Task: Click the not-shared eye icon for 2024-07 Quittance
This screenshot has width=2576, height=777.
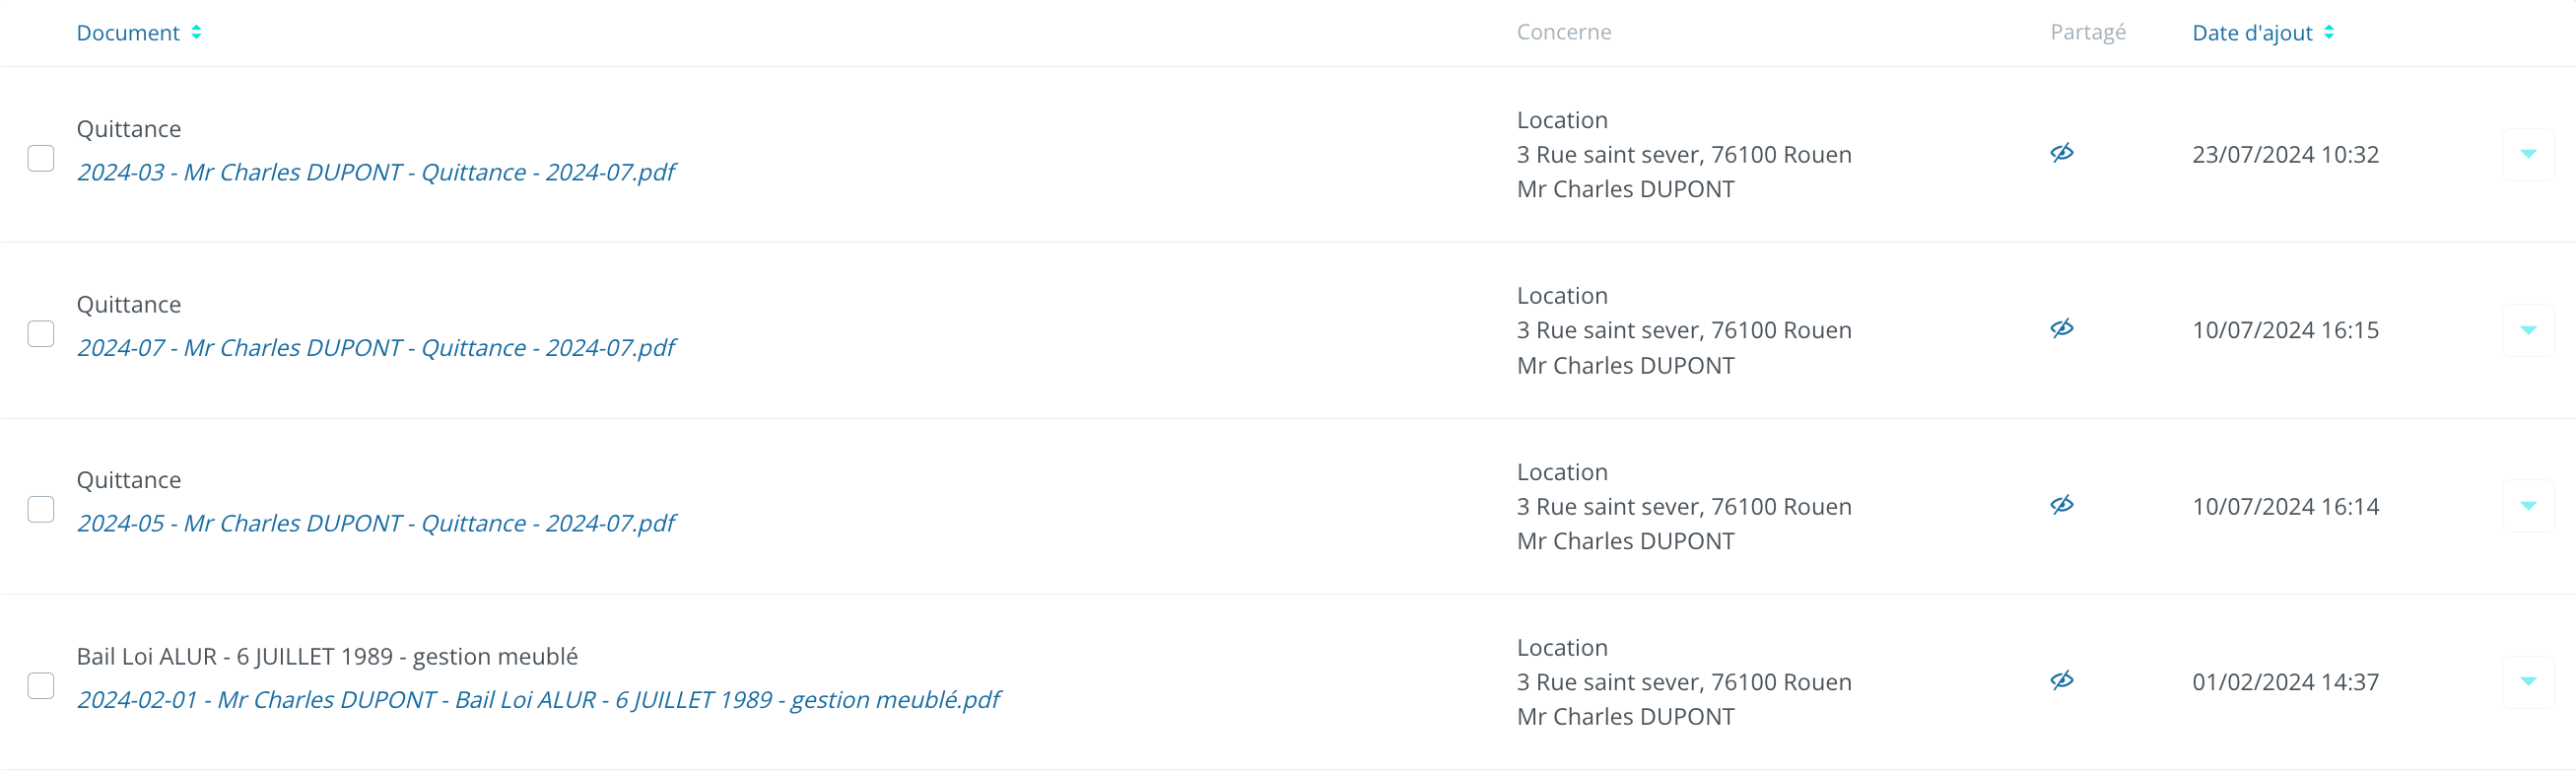Action: [x=2061, y=329]
